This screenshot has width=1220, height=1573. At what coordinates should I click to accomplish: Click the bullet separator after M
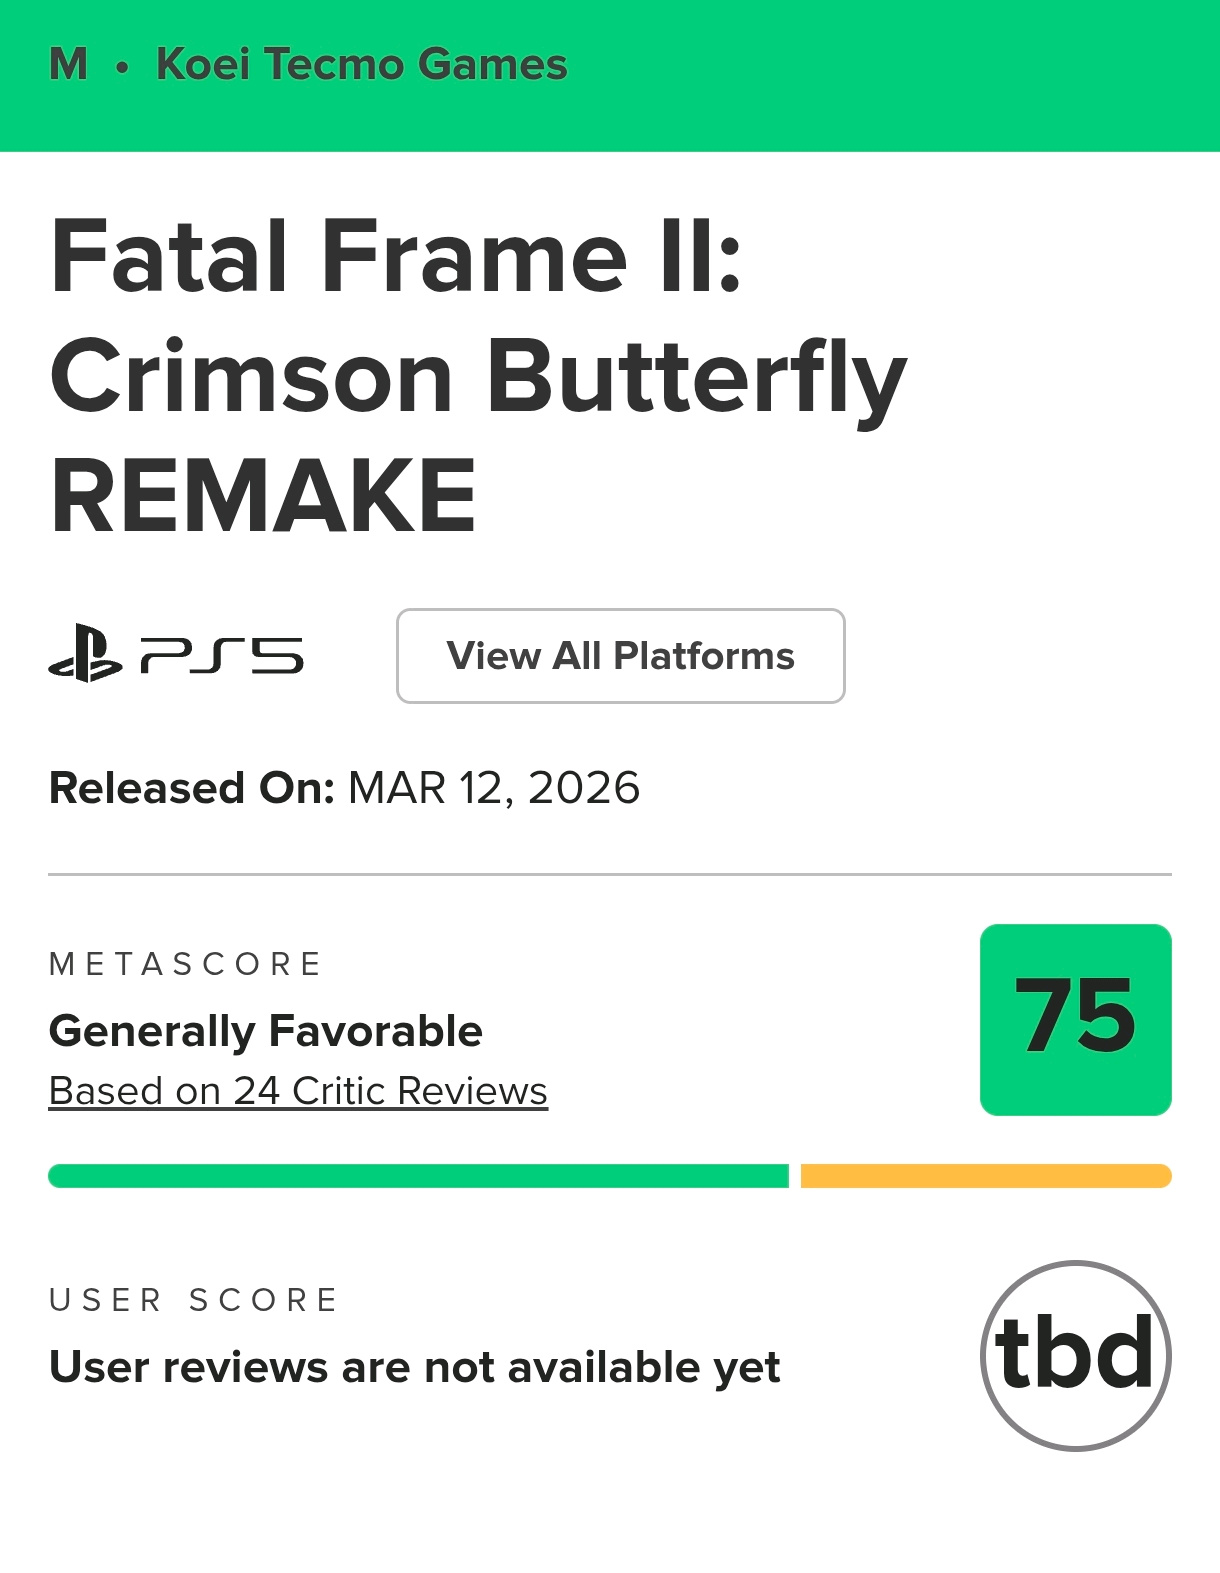(x=122, y=68)
